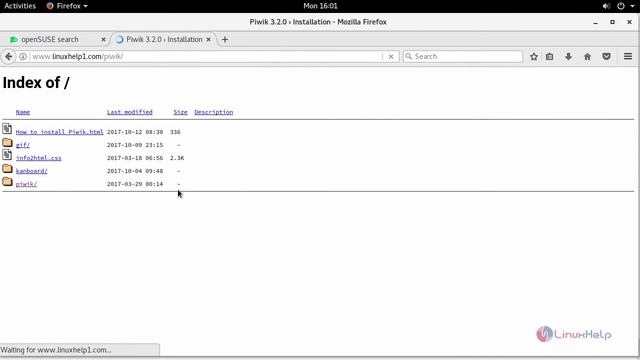Click the file icon beside info2html.css
640x360 pixels.
tap(7, 155)
